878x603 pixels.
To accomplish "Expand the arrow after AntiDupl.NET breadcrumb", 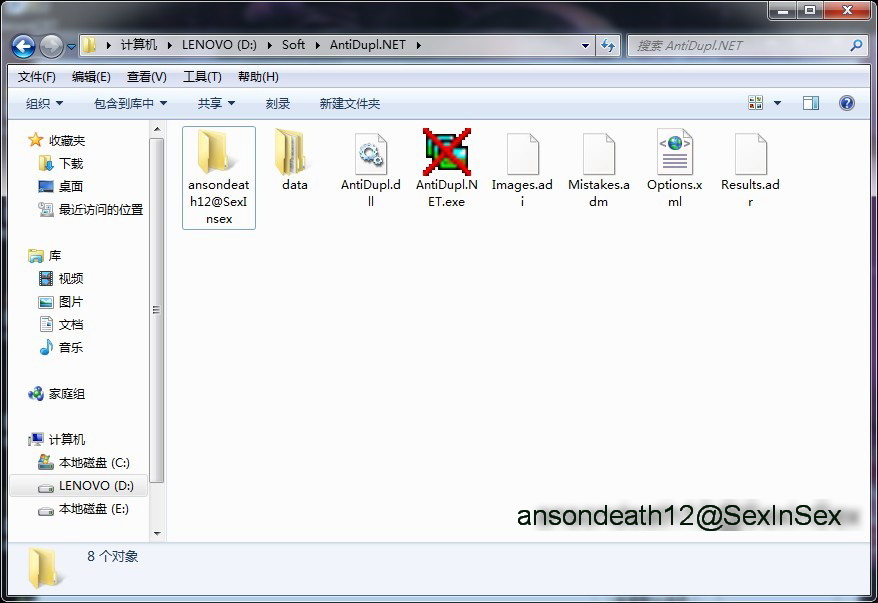I will click(418, 45).
